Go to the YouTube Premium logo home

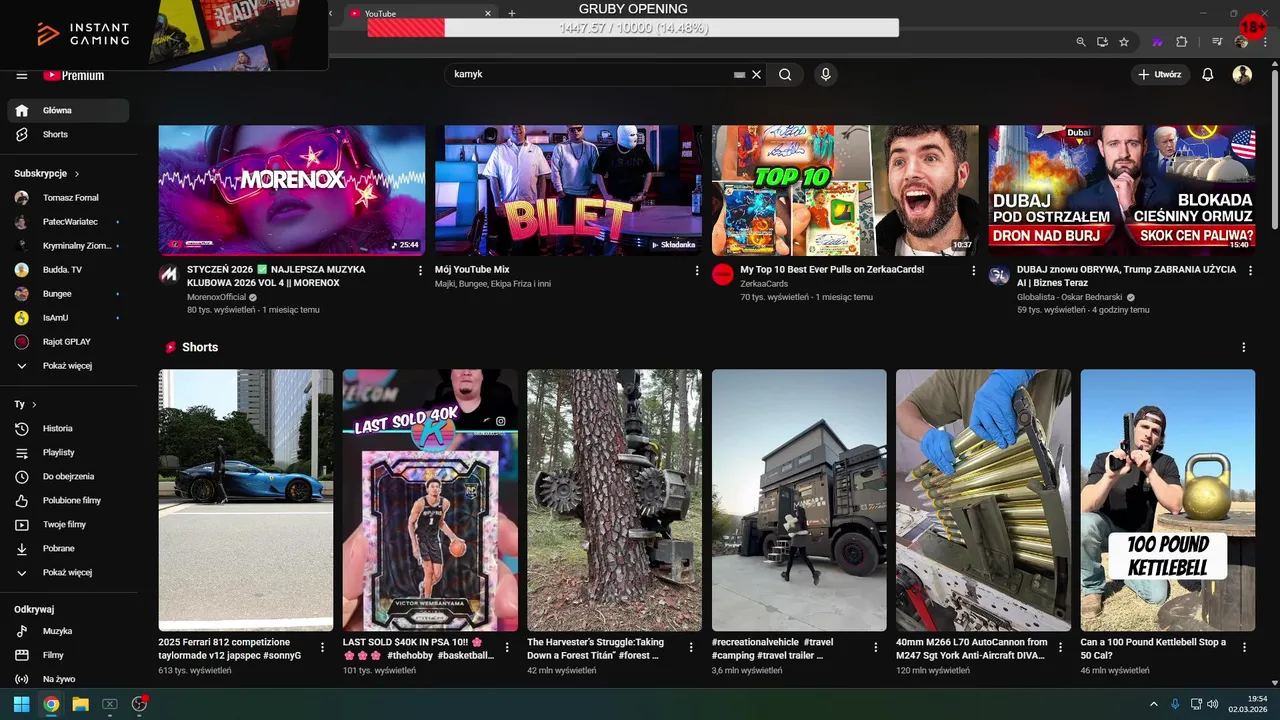73,75
